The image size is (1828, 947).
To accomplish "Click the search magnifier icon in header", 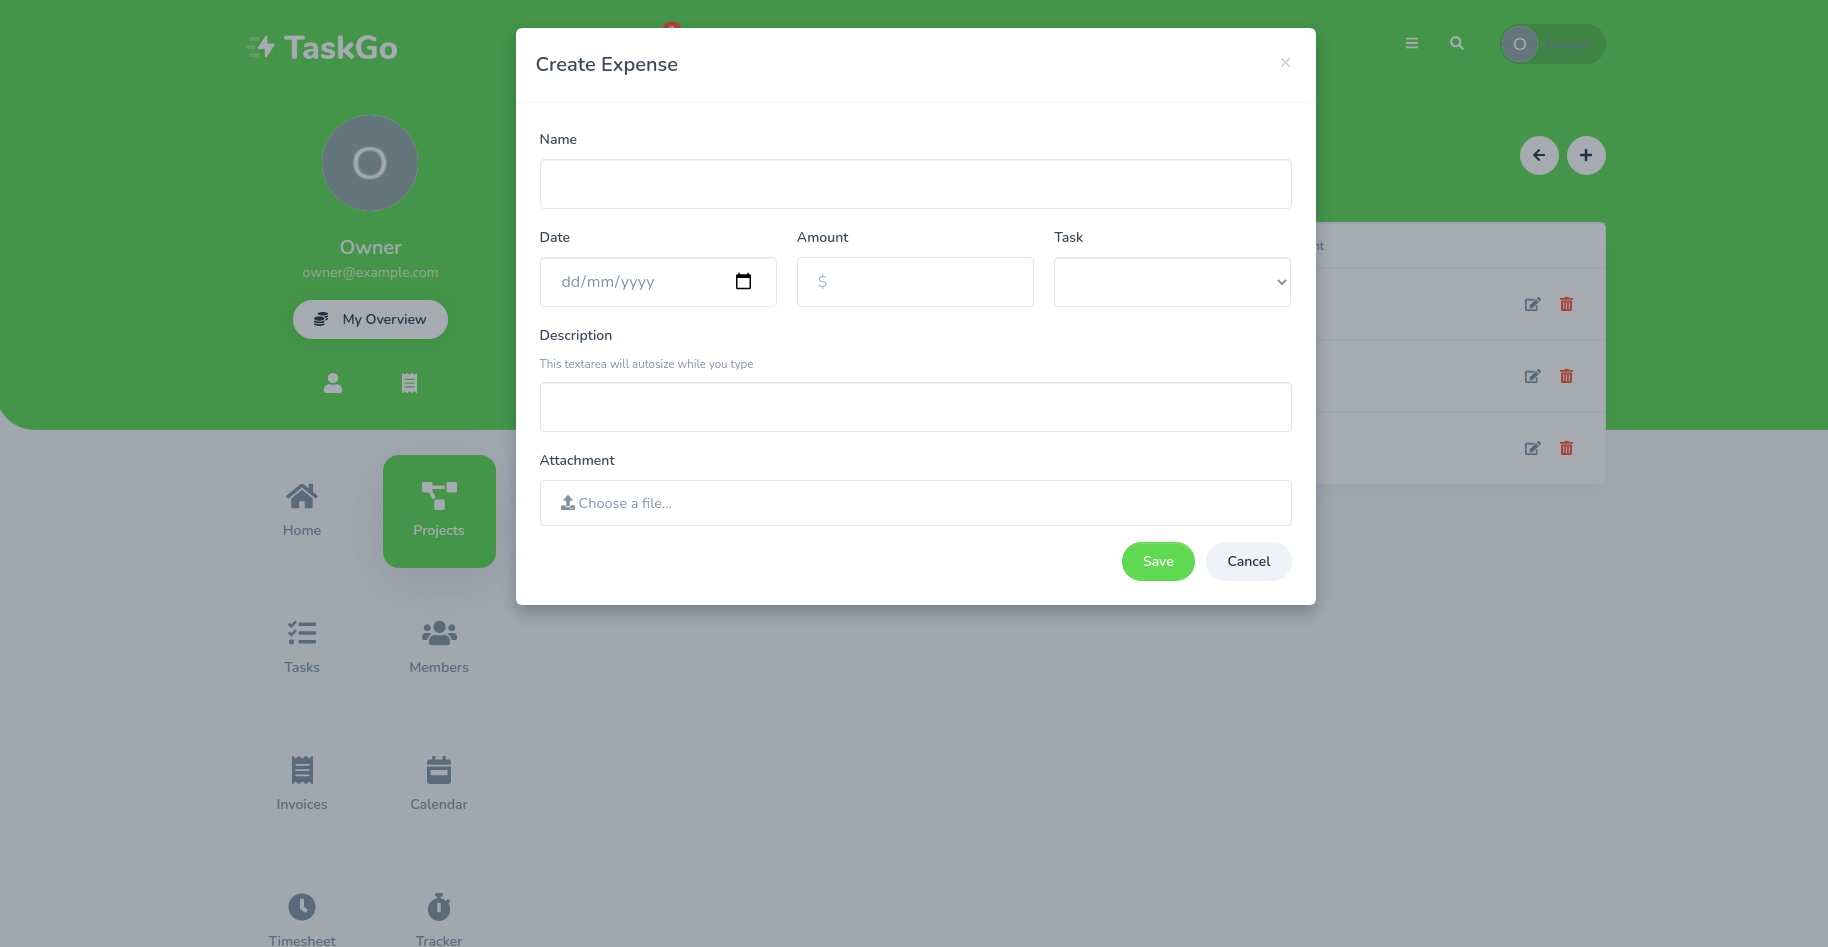I will coord(1457,43).
